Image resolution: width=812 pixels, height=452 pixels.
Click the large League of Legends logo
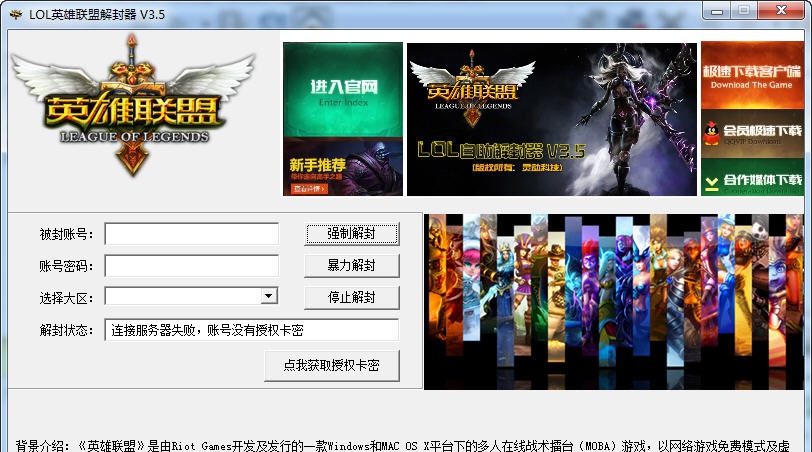pos(134,105)
